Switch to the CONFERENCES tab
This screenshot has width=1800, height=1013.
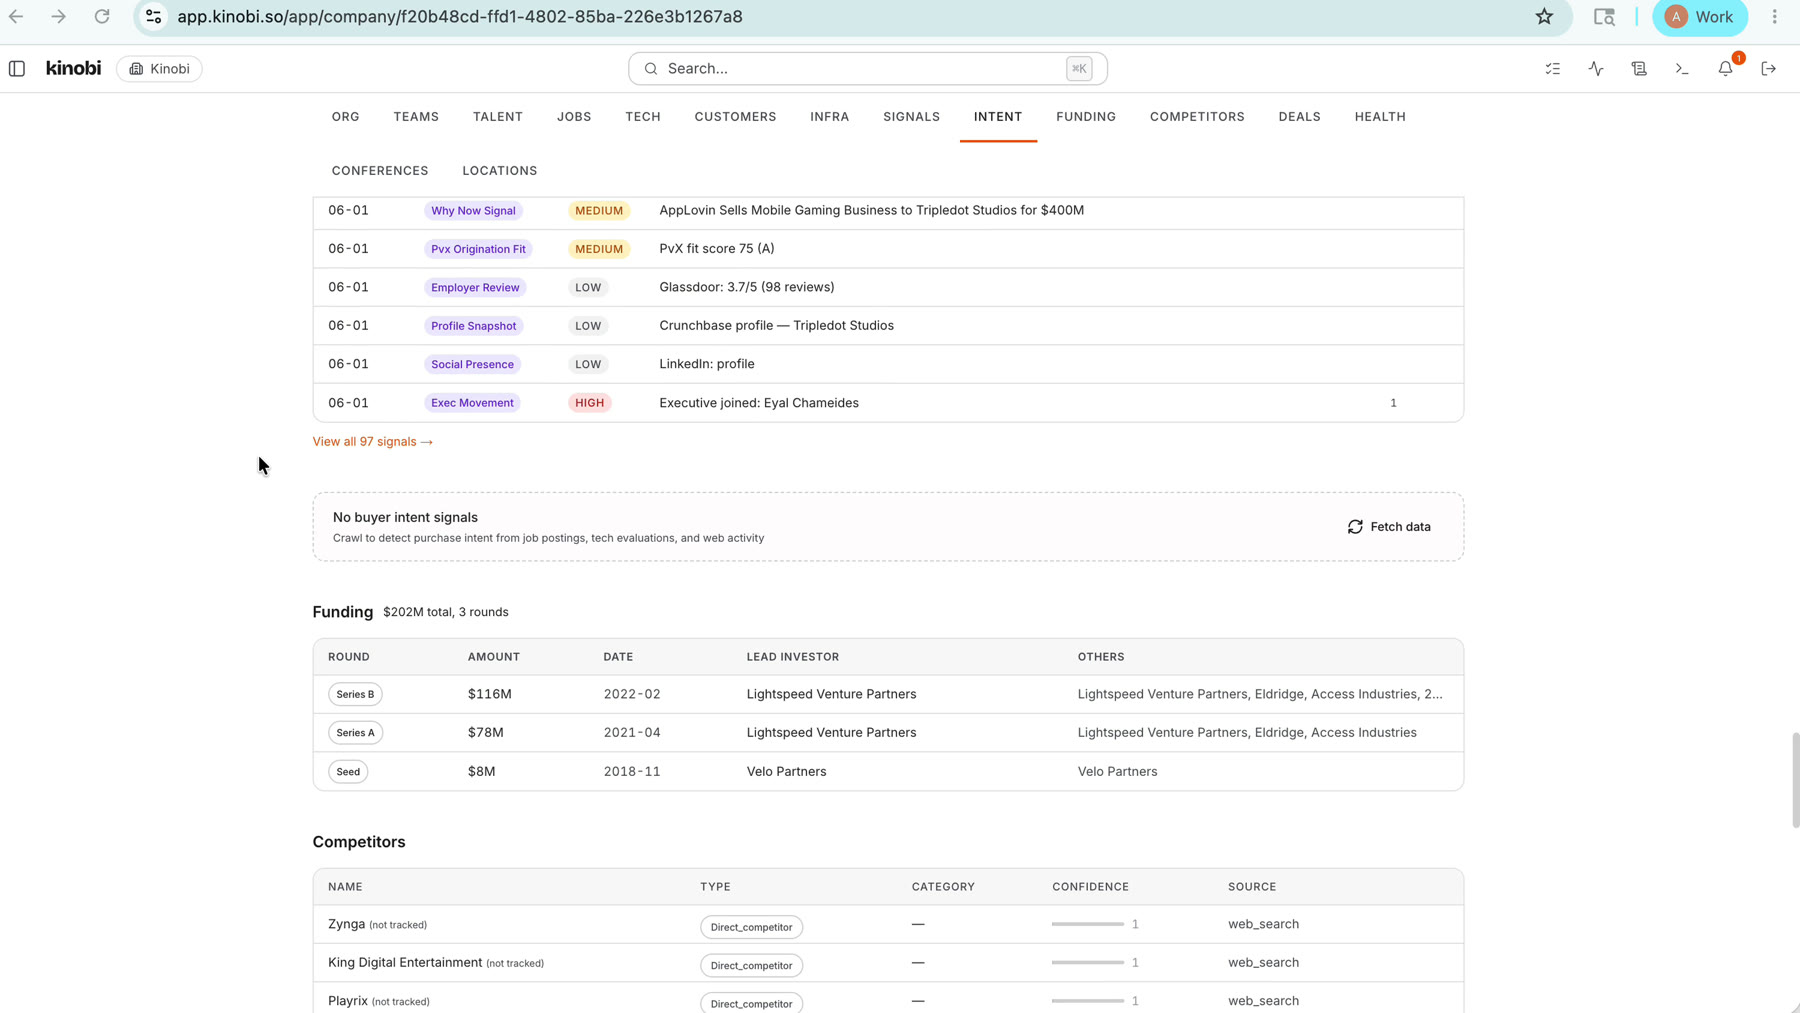[380, 171]
